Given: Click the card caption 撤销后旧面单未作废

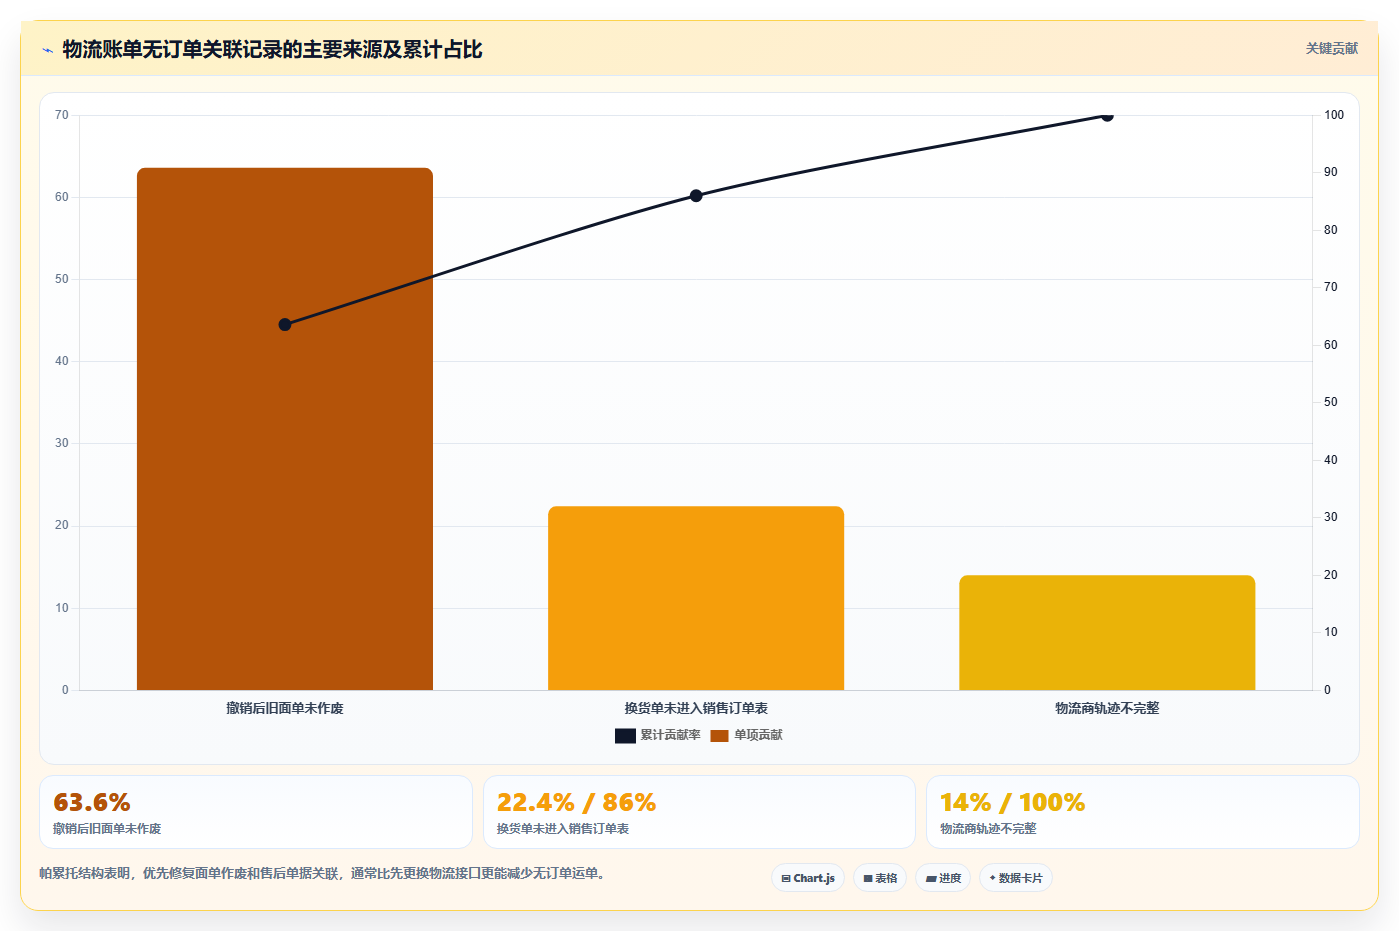Looking at the screenshot, I should pyautogui.click(x=107, y=829).
